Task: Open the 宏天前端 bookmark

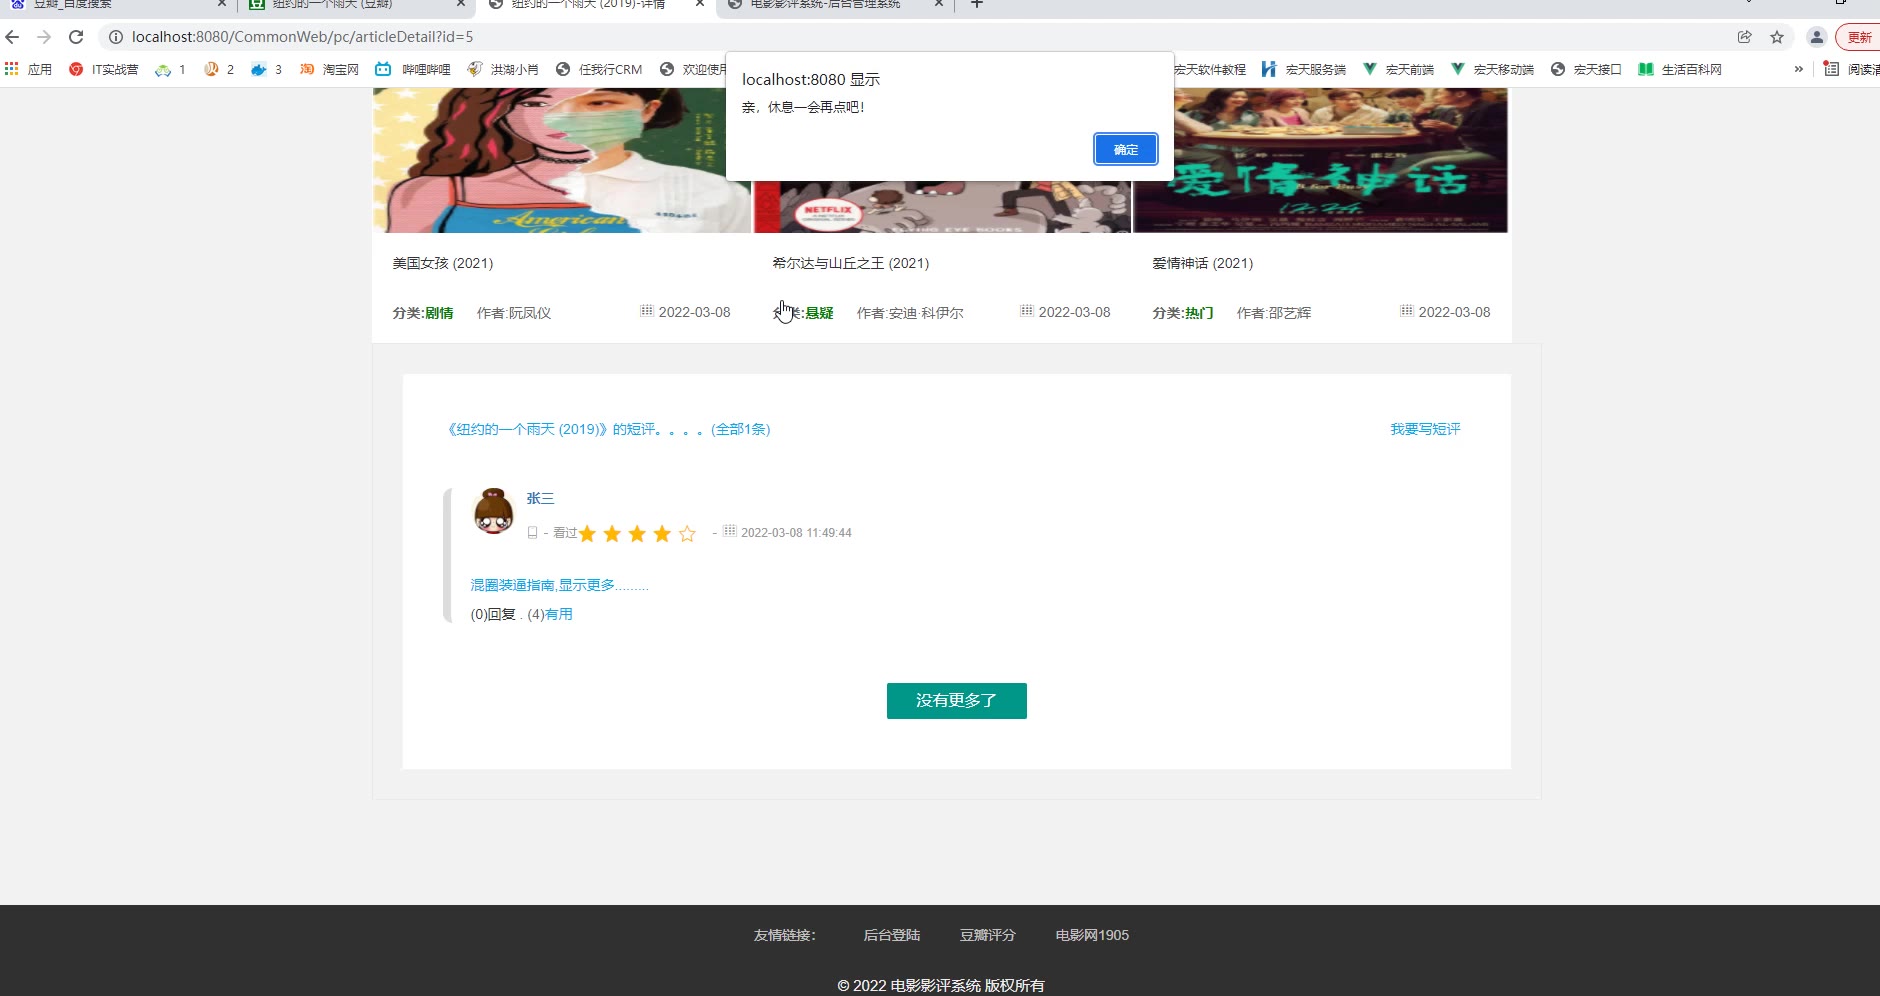Action: 1398,69
